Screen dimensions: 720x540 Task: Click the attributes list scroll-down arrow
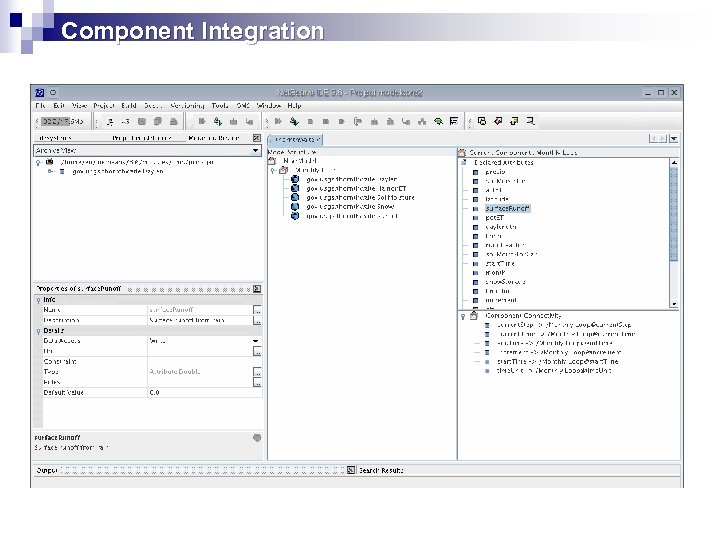coord(674,304)
